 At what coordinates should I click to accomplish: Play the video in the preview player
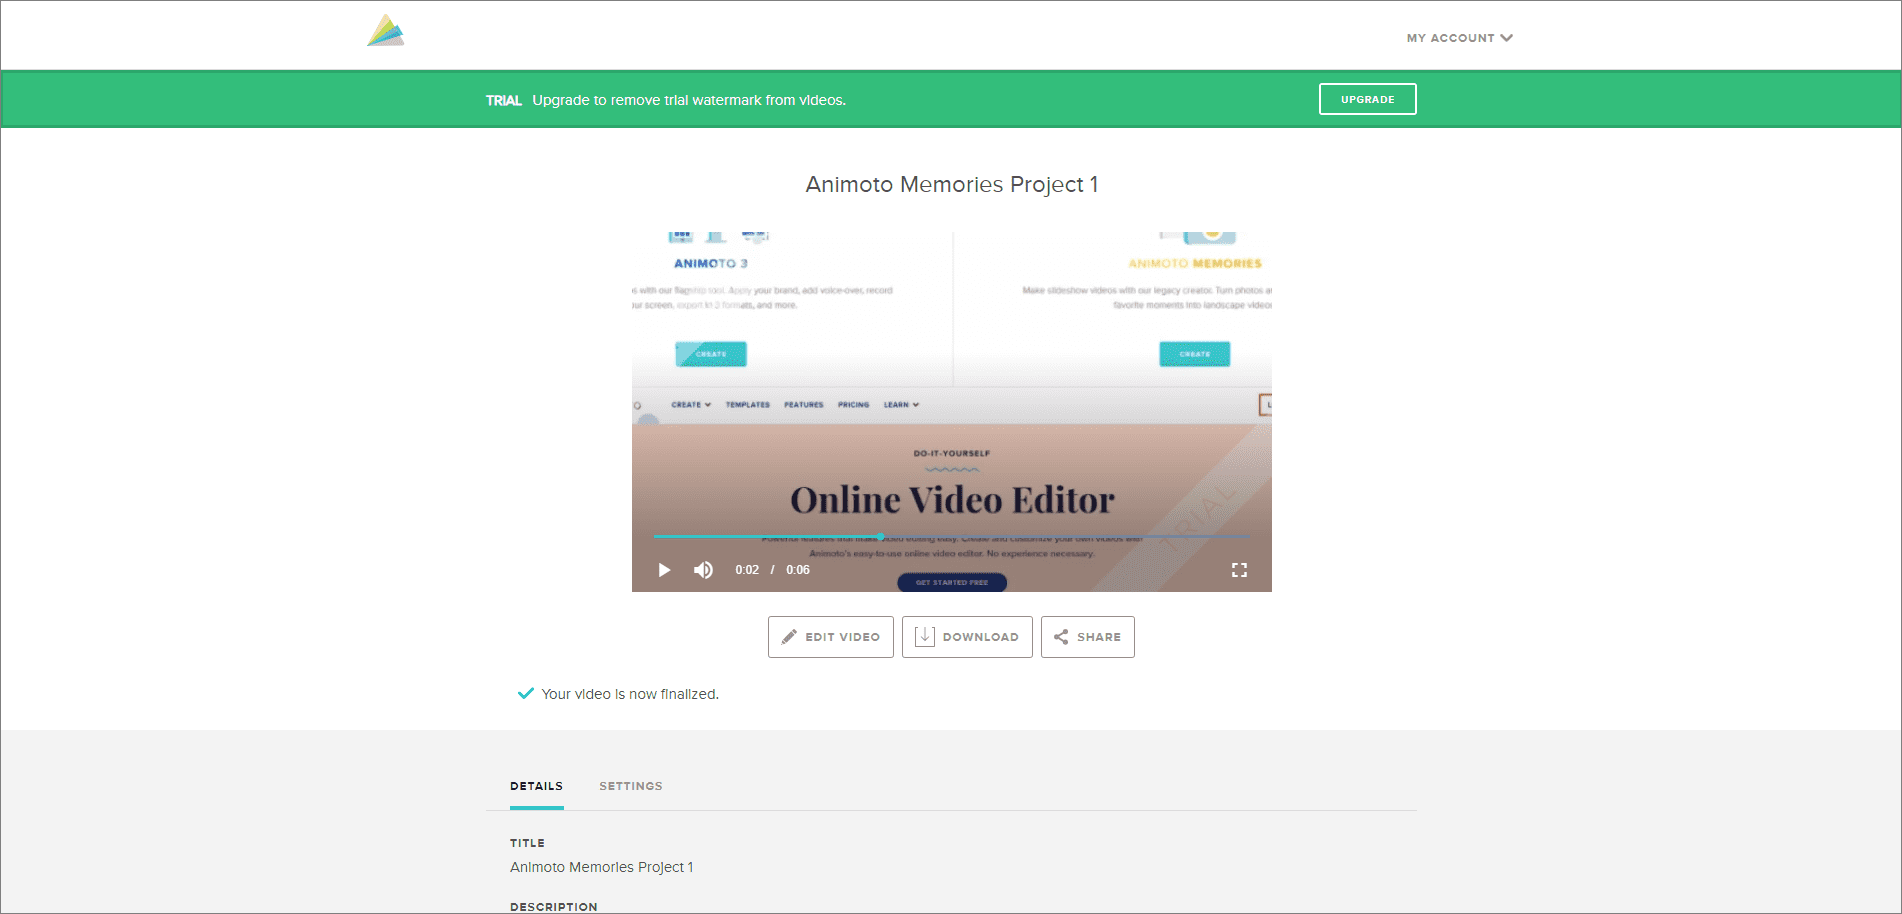pos(663,569)
